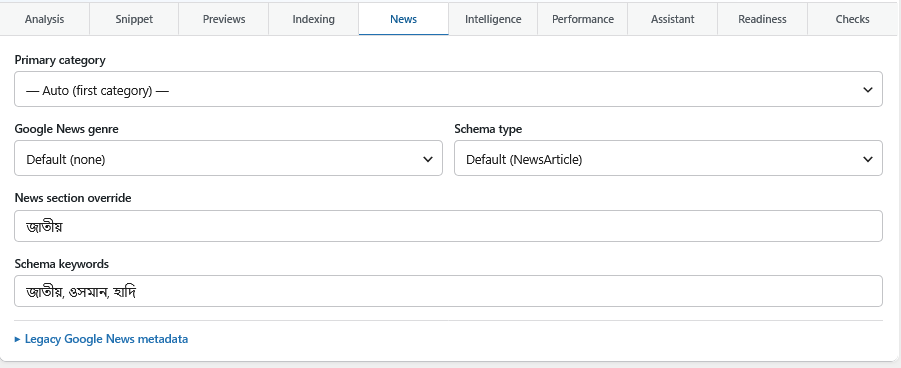Open the Google News genre dropdown
Viewport: 901px width, 368px height.
(x=228, y=158)
